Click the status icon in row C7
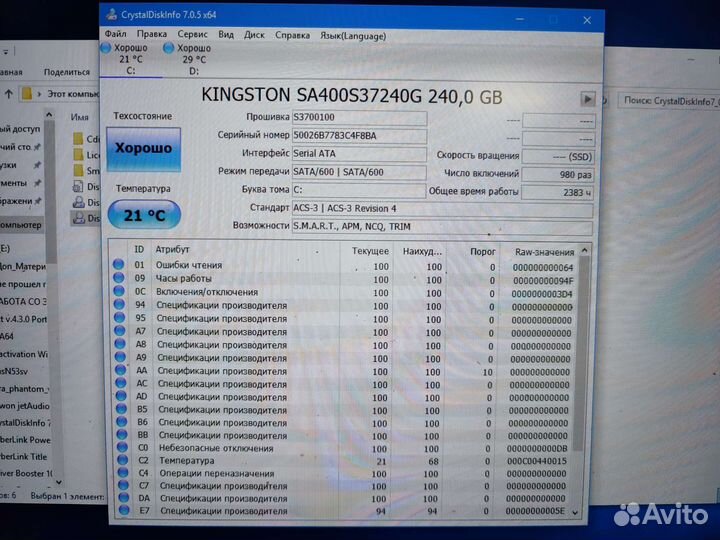This screenshot has height=540, width=720. pyautogui.click(x=124, y=485)
